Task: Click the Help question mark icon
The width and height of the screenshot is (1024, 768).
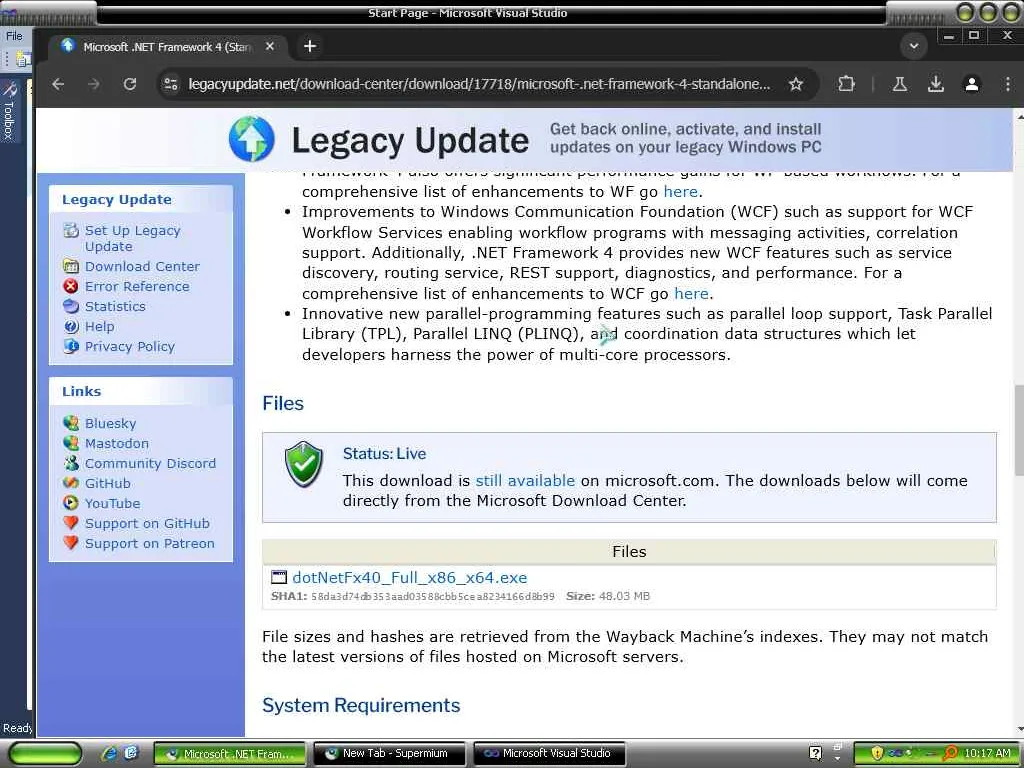Action: [x=71, y=327]
